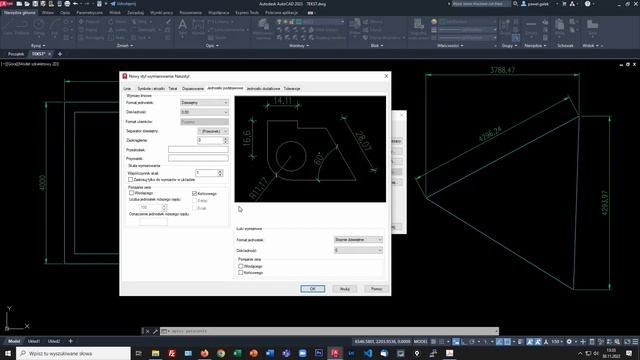Viewport: 640px width, 360px height.
Task: Switch to the 'Dopasowanie' tab
Action: pyautogui.click(x=193, y=89)
